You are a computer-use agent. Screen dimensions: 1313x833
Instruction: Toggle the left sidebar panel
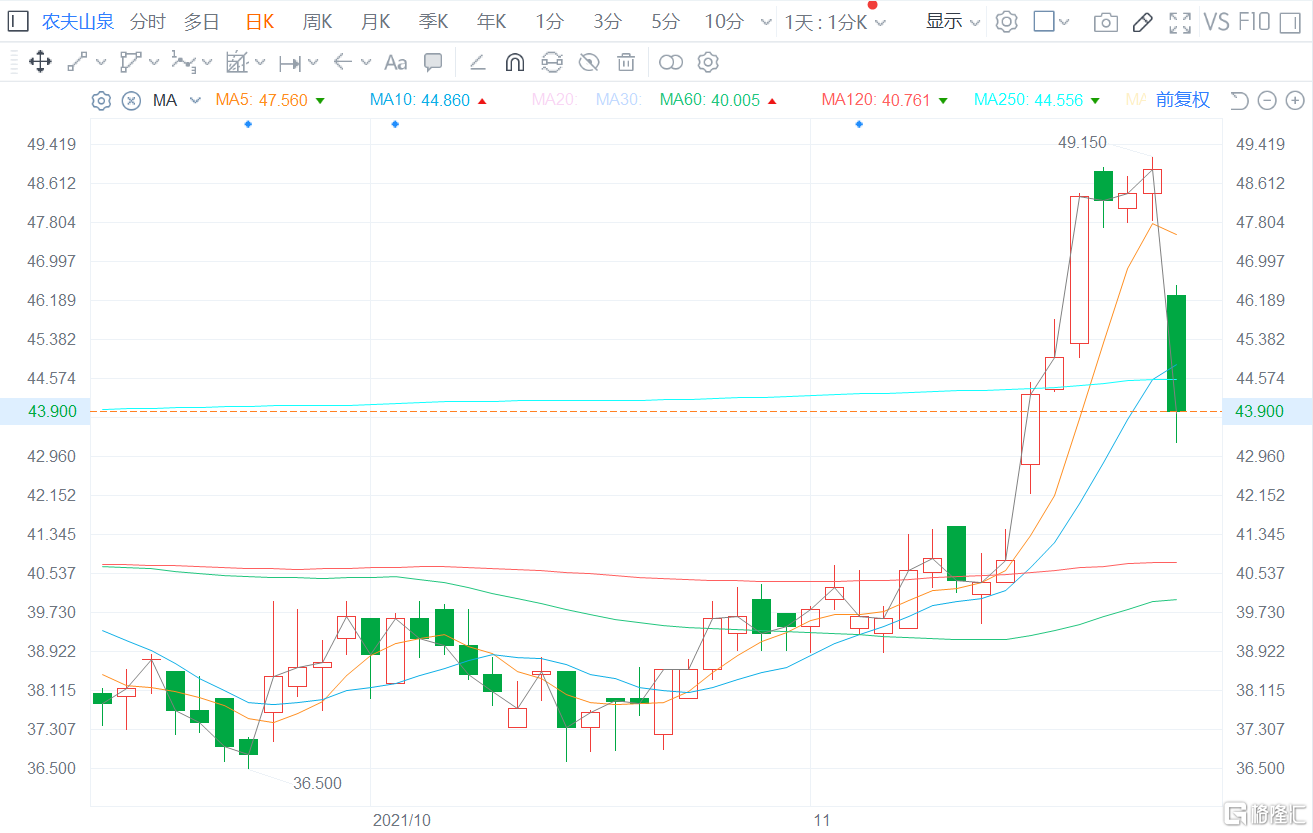tap(18, 21)
